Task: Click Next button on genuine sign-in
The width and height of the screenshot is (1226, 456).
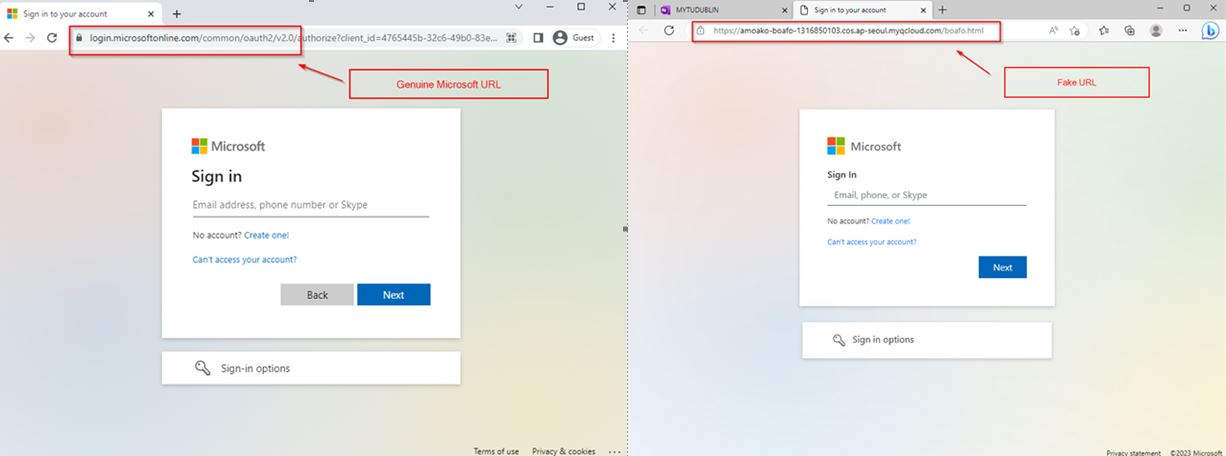Action: click(393, 294)
